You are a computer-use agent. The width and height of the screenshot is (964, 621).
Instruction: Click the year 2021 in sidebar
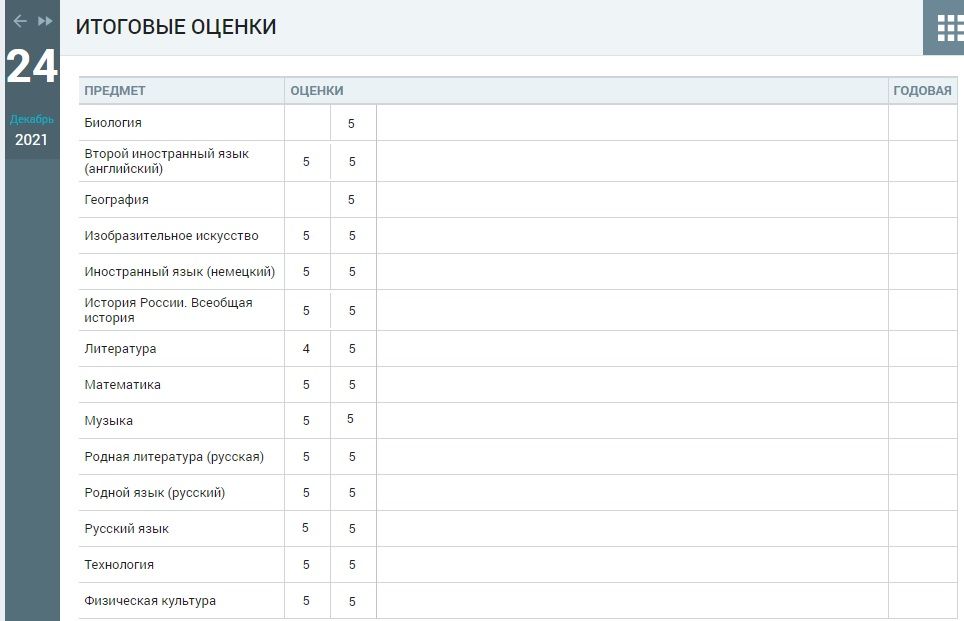(31, 140)
